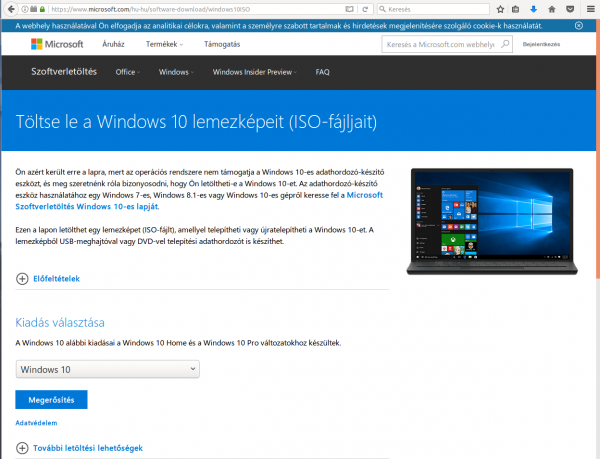The height and width of the screenshot is (459, 600).
Task: Open the Windows dropdown in dark nav bar
Action: point(176,72)
